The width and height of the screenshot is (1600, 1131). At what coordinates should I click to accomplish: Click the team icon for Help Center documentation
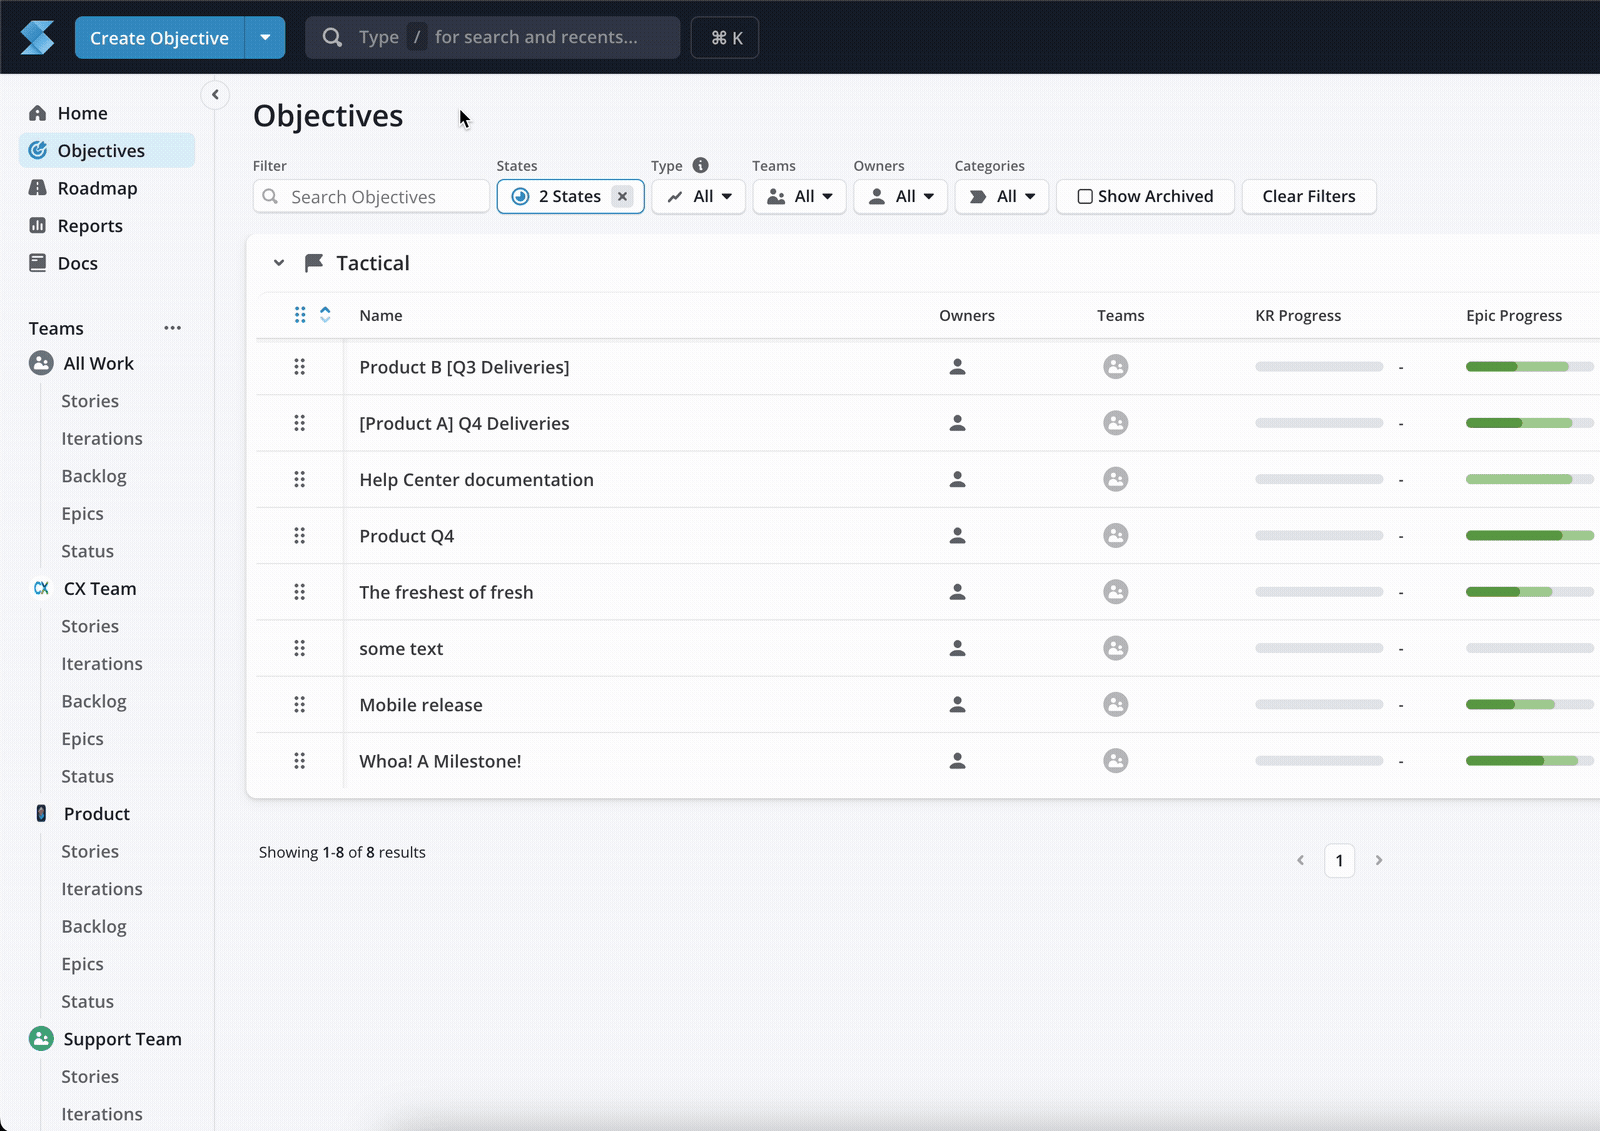coord(1115,480)
